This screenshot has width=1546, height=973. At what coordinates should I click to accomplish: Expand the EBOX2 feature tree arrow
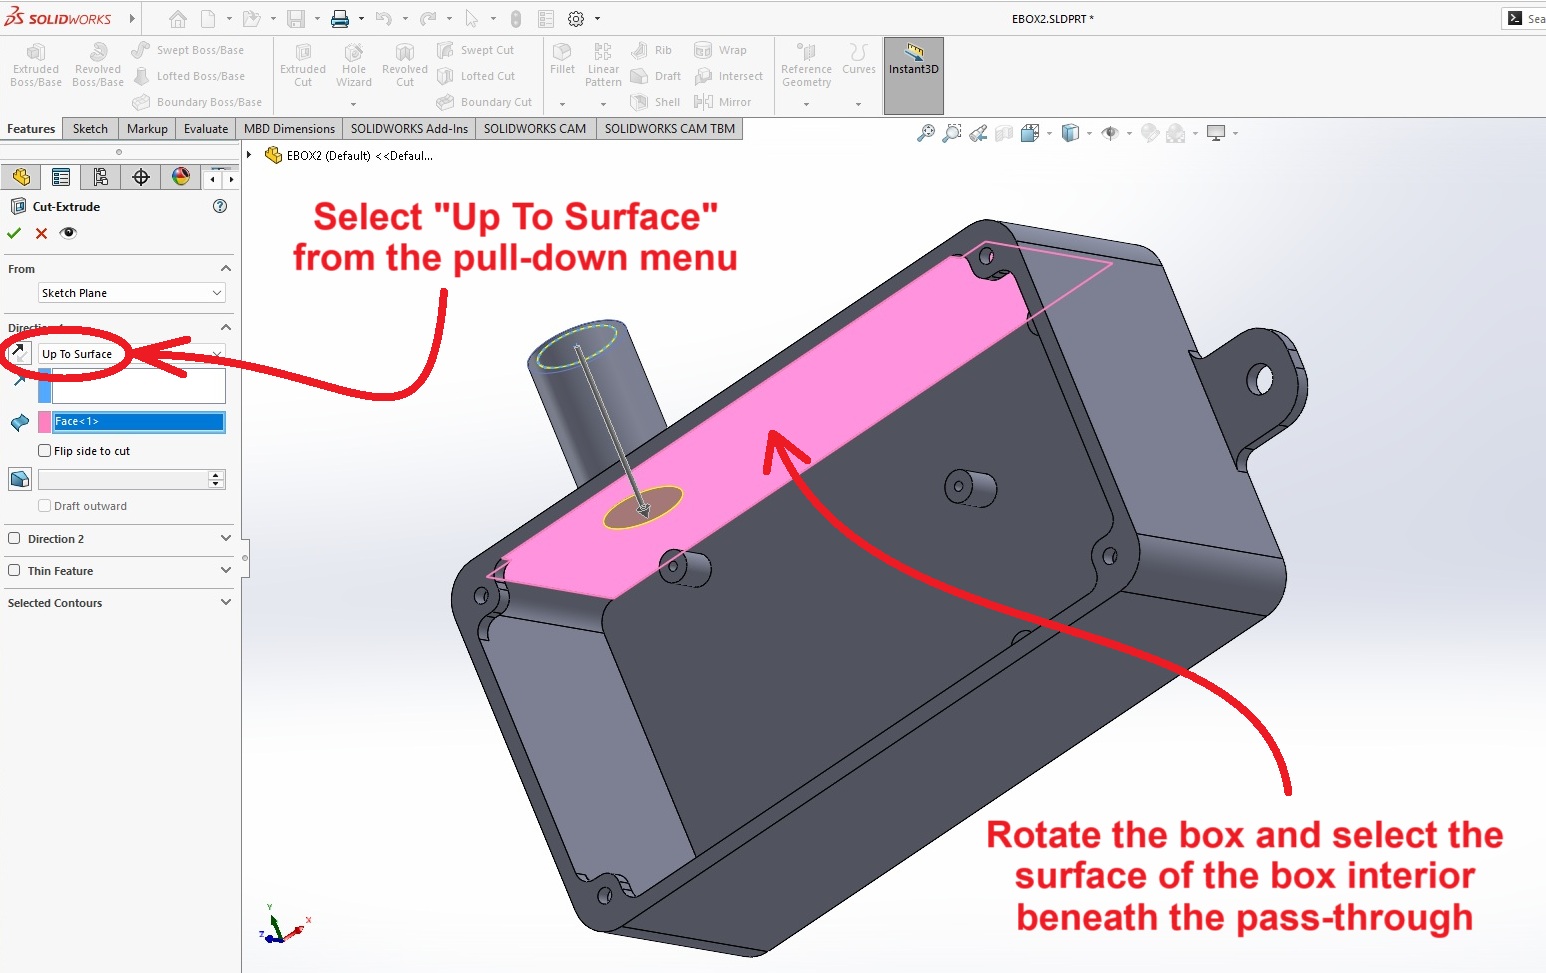[250, 155]
